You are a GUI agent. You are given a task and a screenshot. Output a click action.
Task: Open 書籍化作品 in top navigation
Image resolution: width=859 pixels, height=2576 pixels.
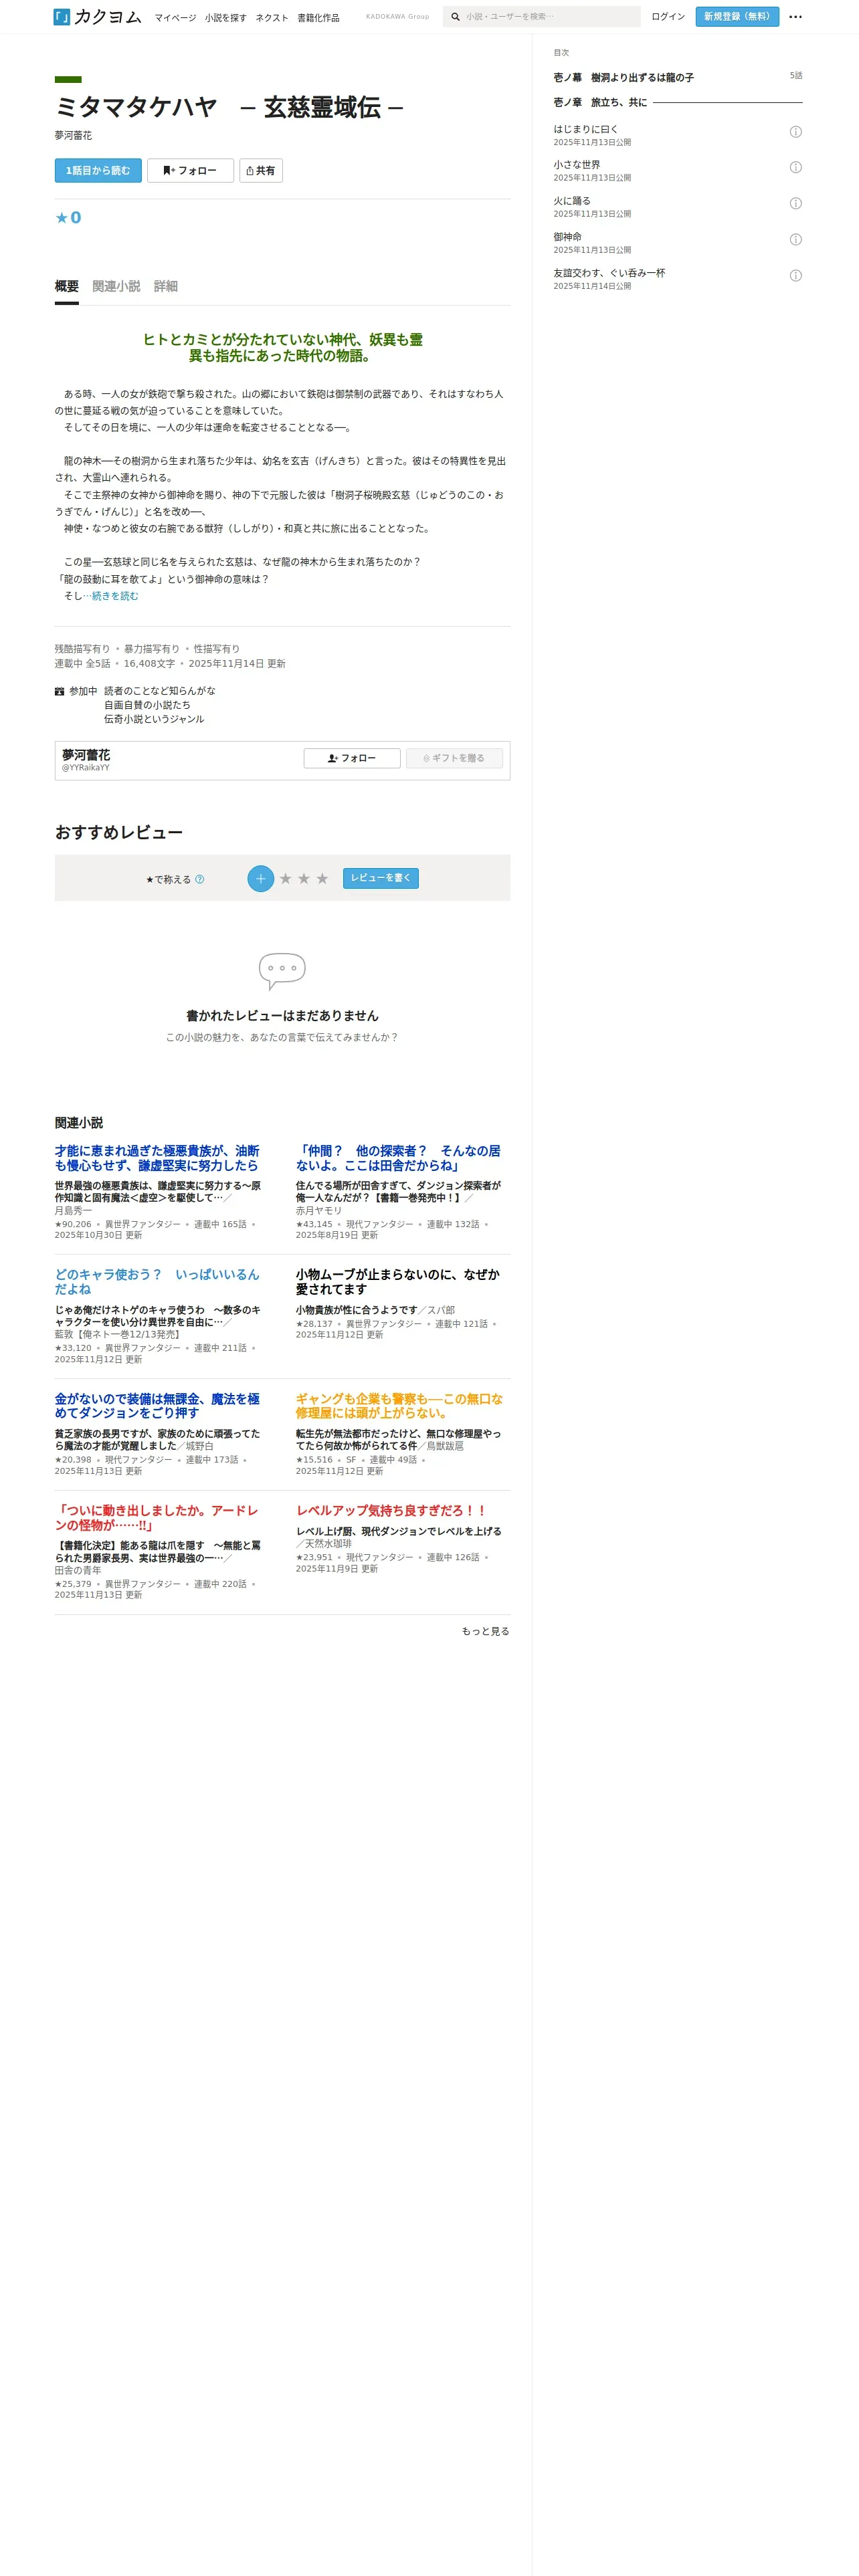(318, 18)
